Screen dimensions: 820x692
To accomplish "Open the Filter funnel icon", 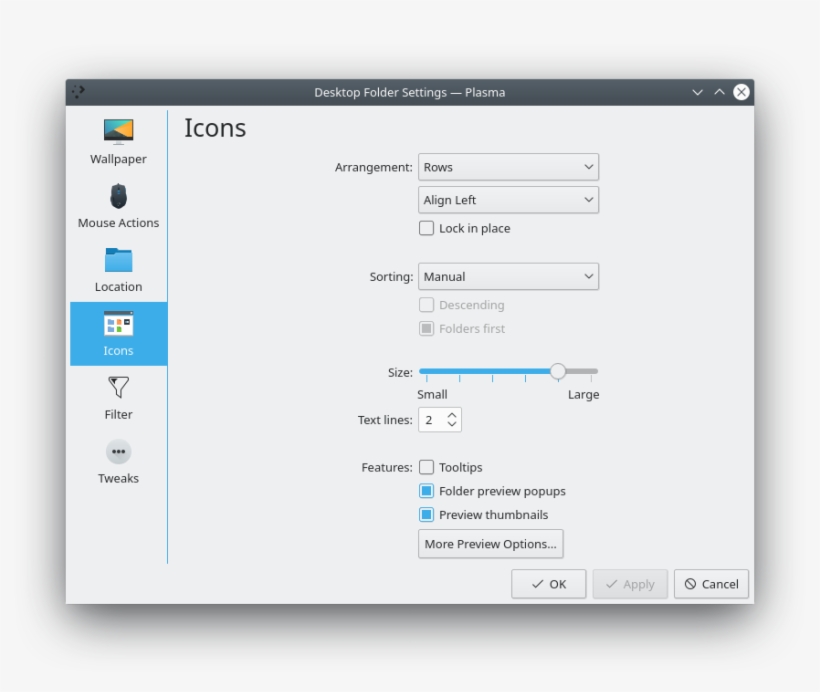I will point(118,387).
